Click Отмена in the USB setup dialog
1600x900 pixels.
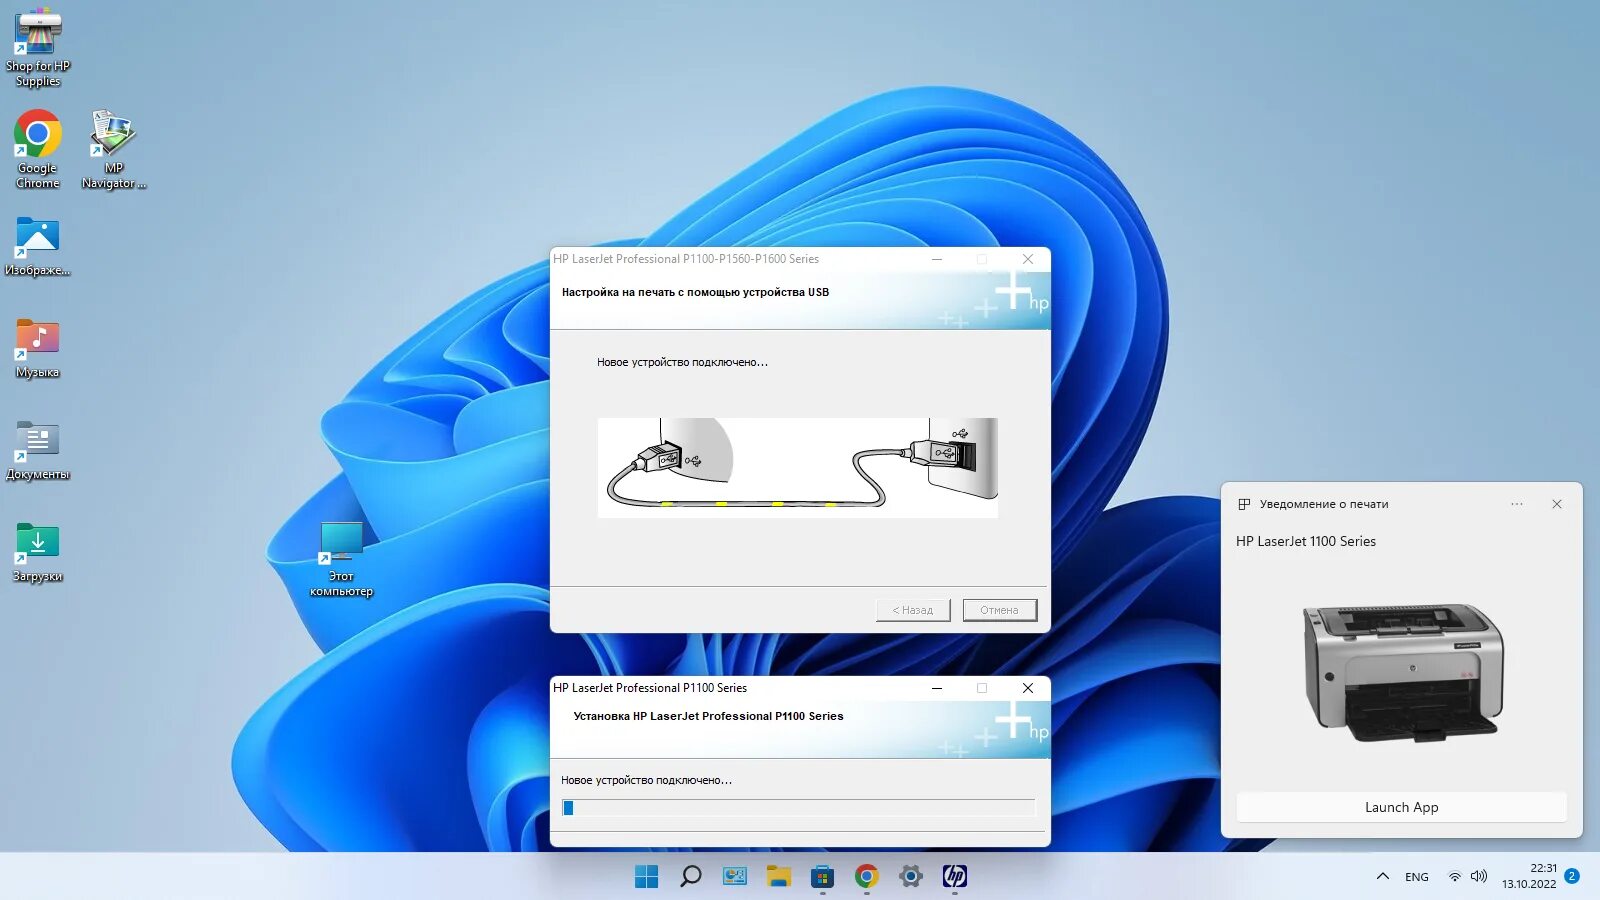pos(1000,610)
